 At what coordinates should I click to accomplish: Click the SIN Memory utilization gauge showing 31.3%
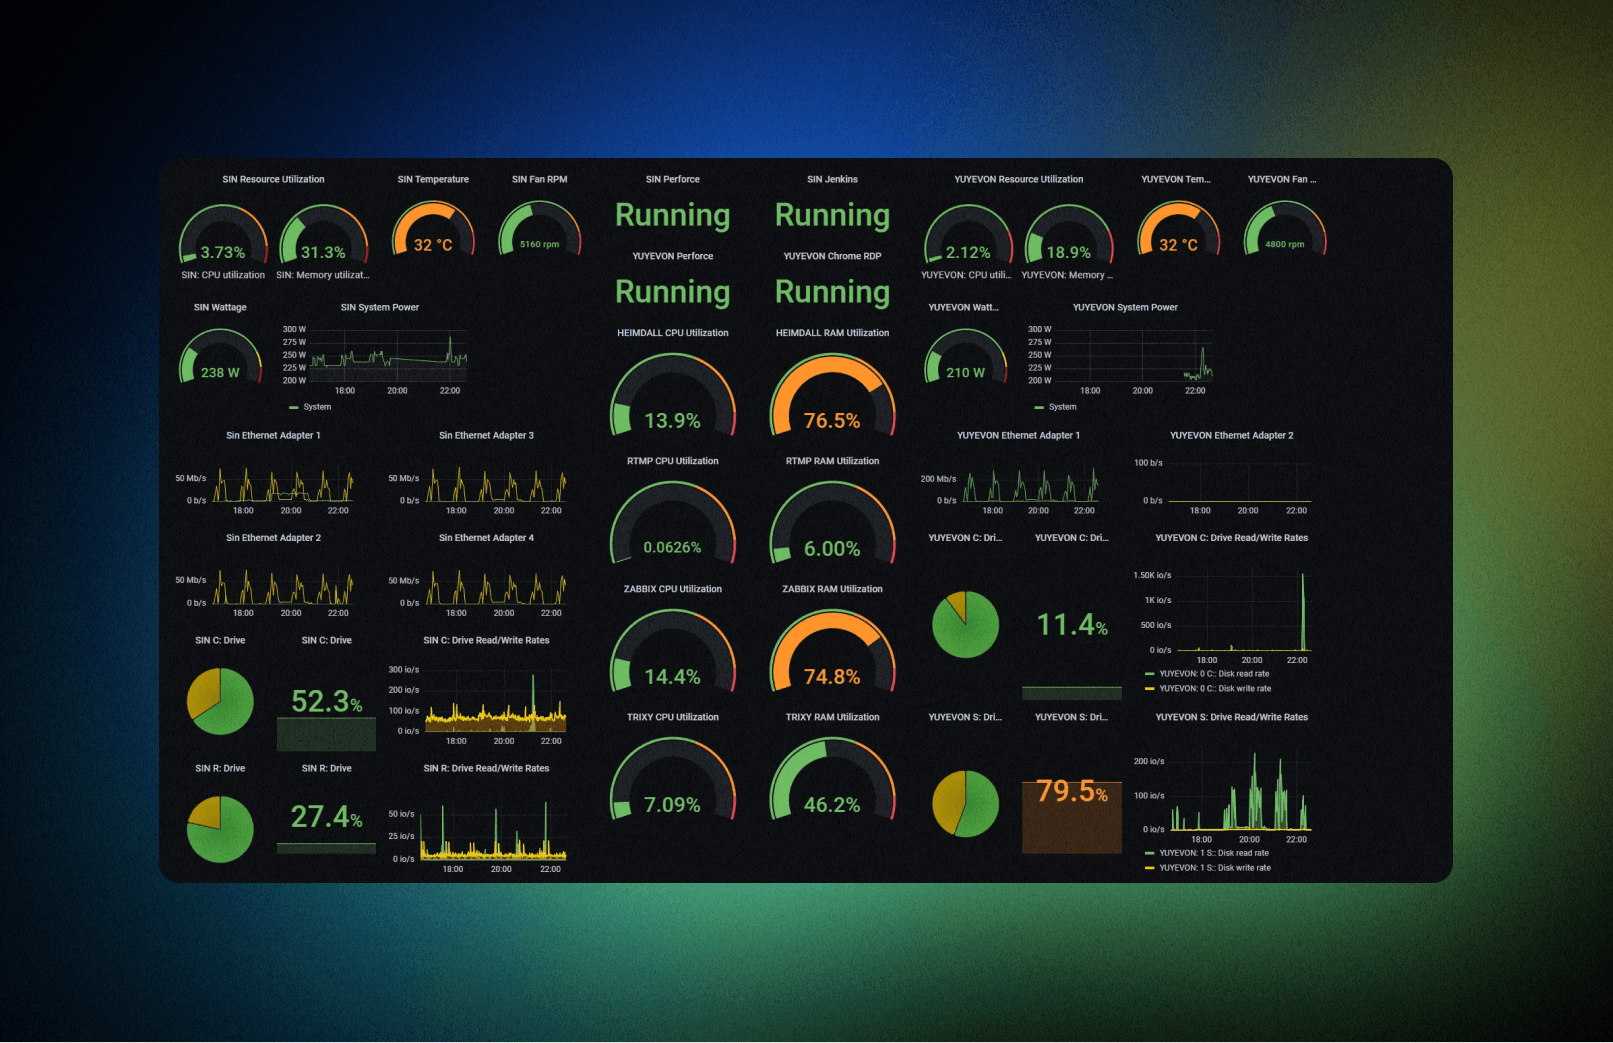pos(323,234)
